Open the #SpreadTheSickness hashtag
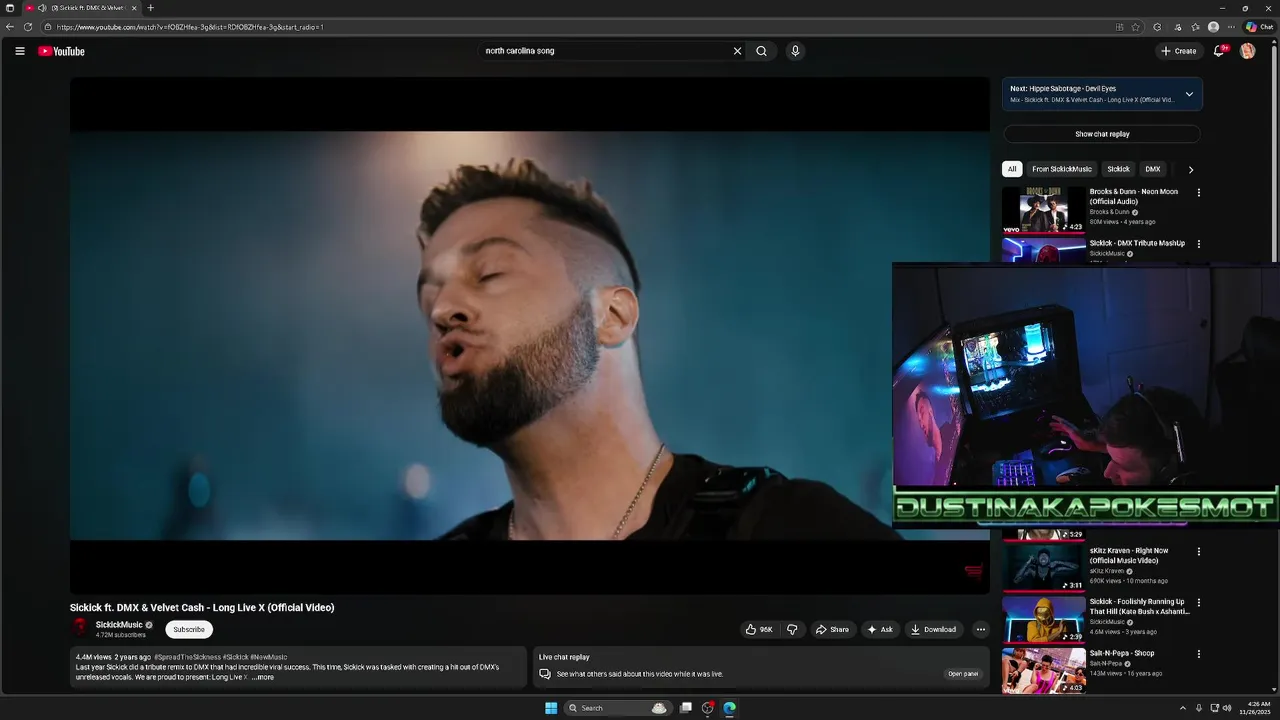The image size is (1280, 720). (x=187, y=657)
